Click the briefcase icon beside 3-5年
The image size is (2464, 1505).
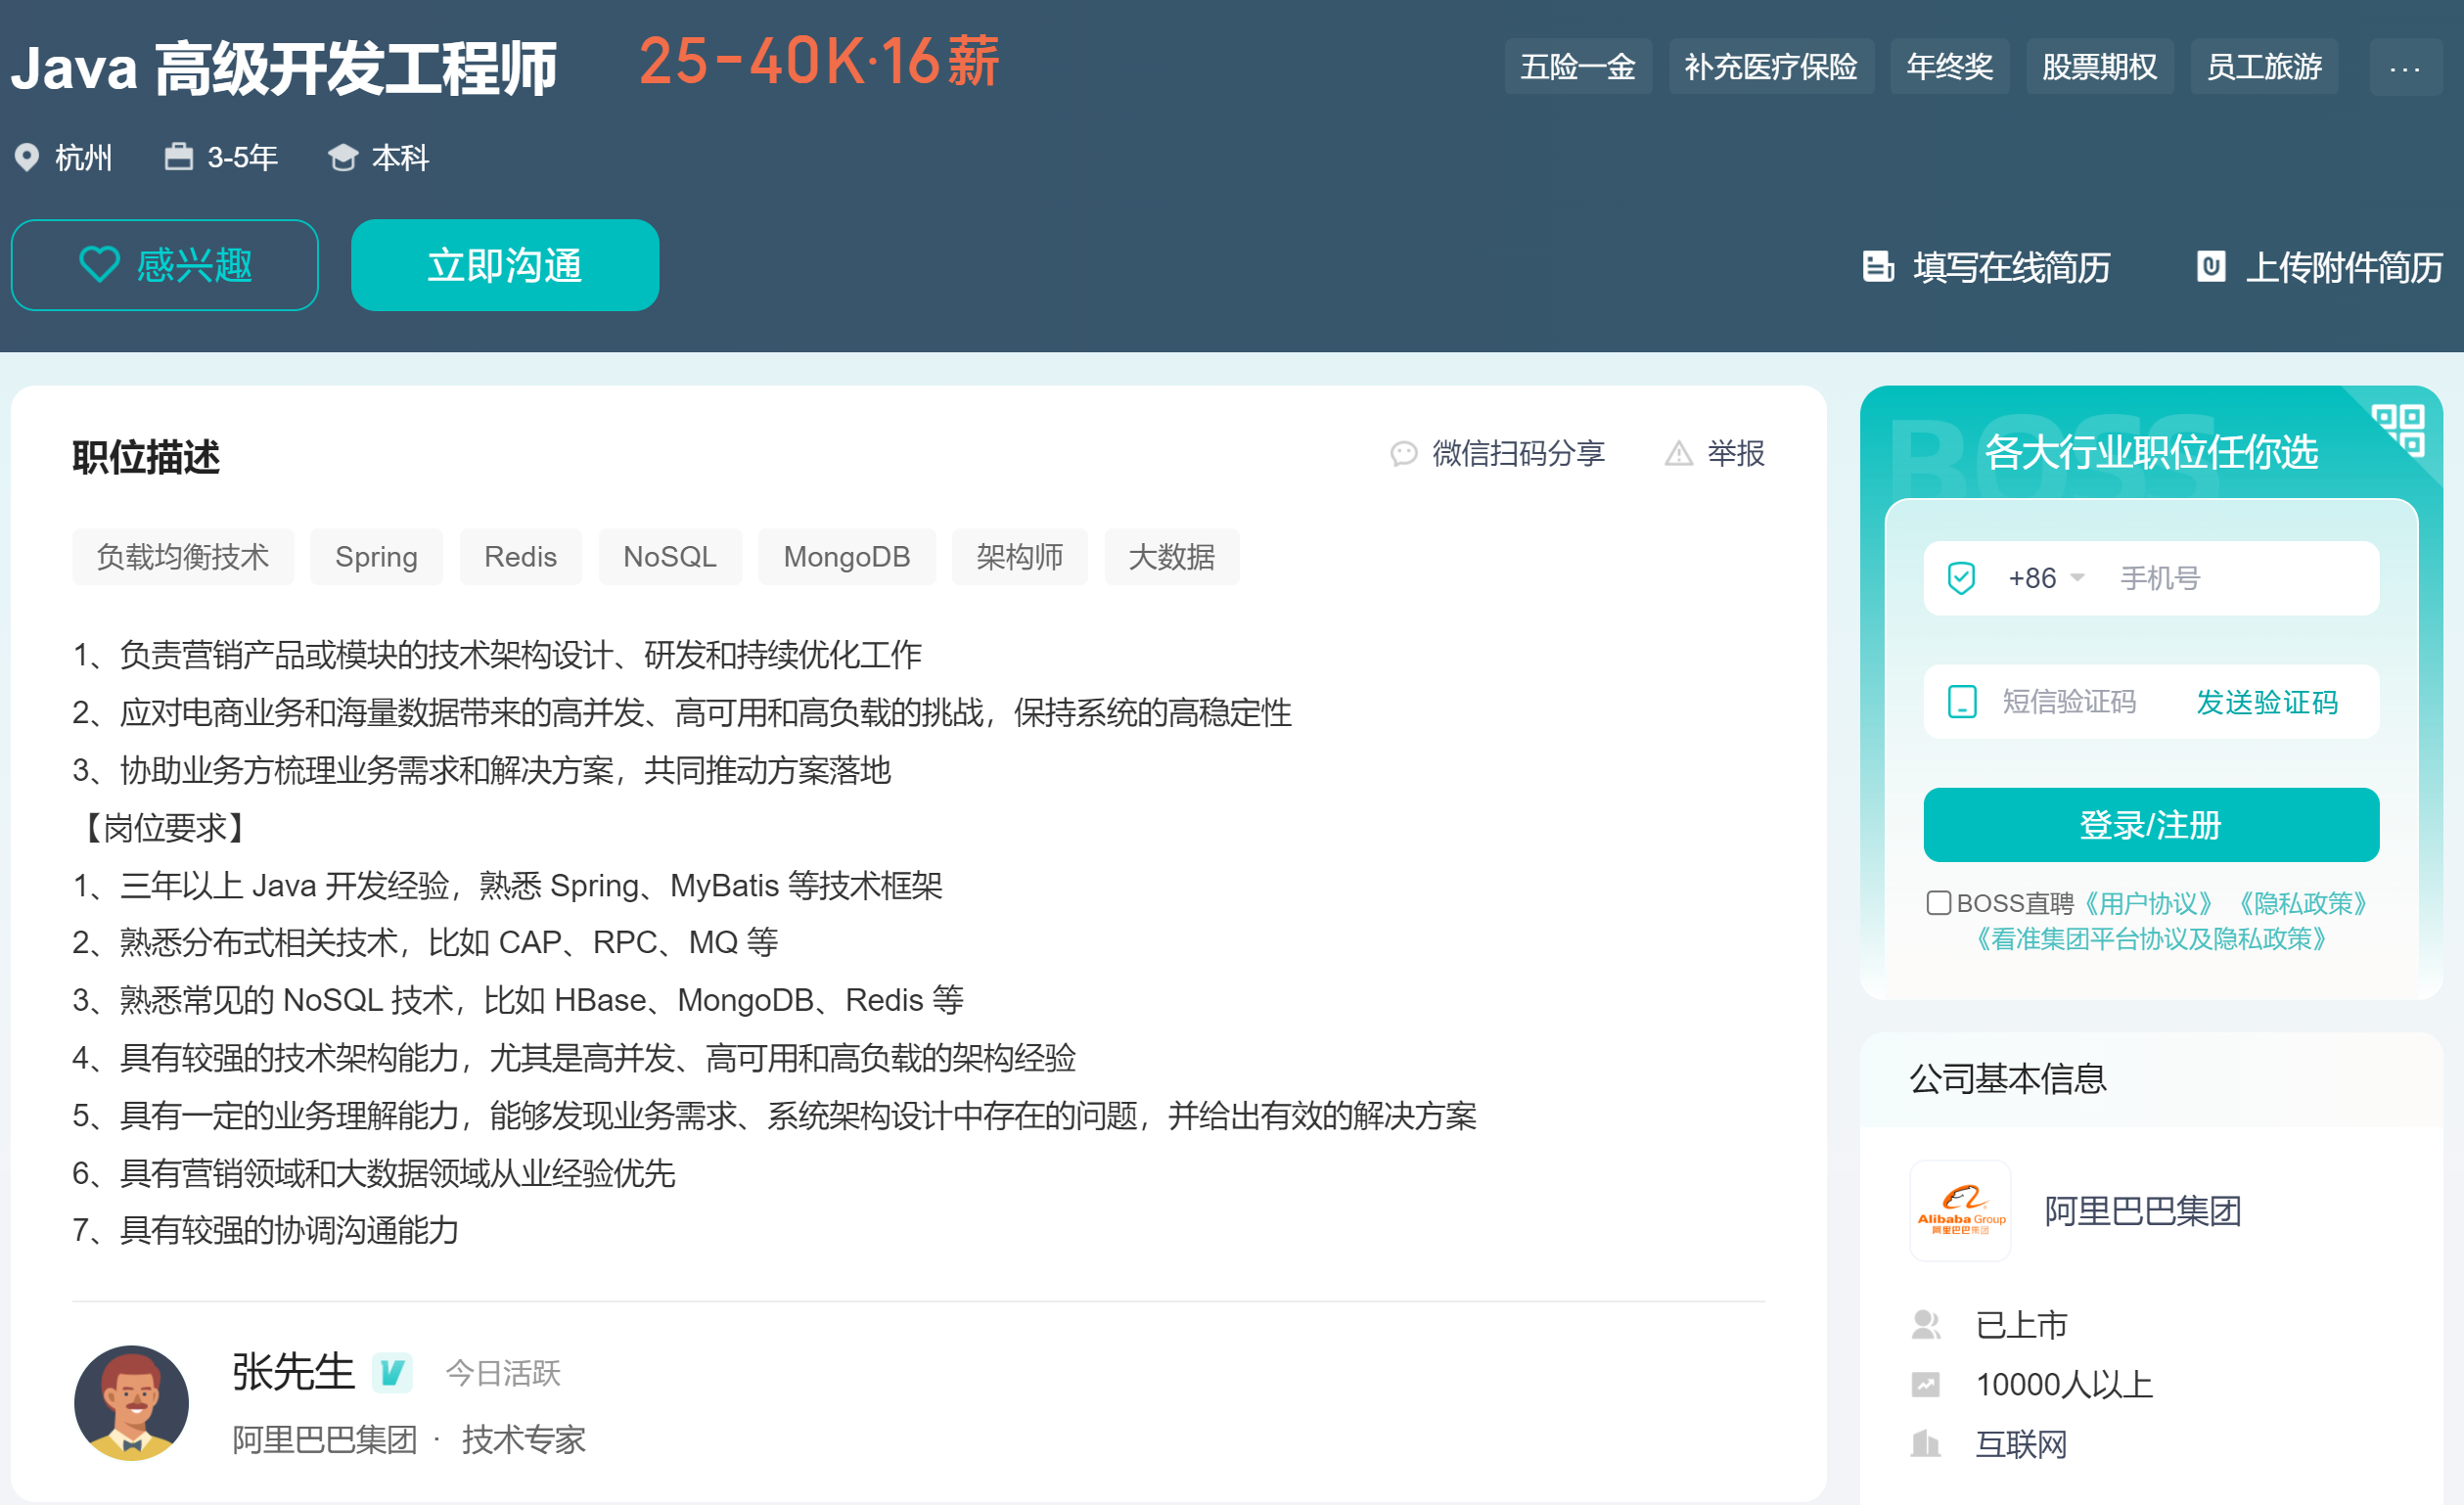pyautogui.click(x=178, y=156)
